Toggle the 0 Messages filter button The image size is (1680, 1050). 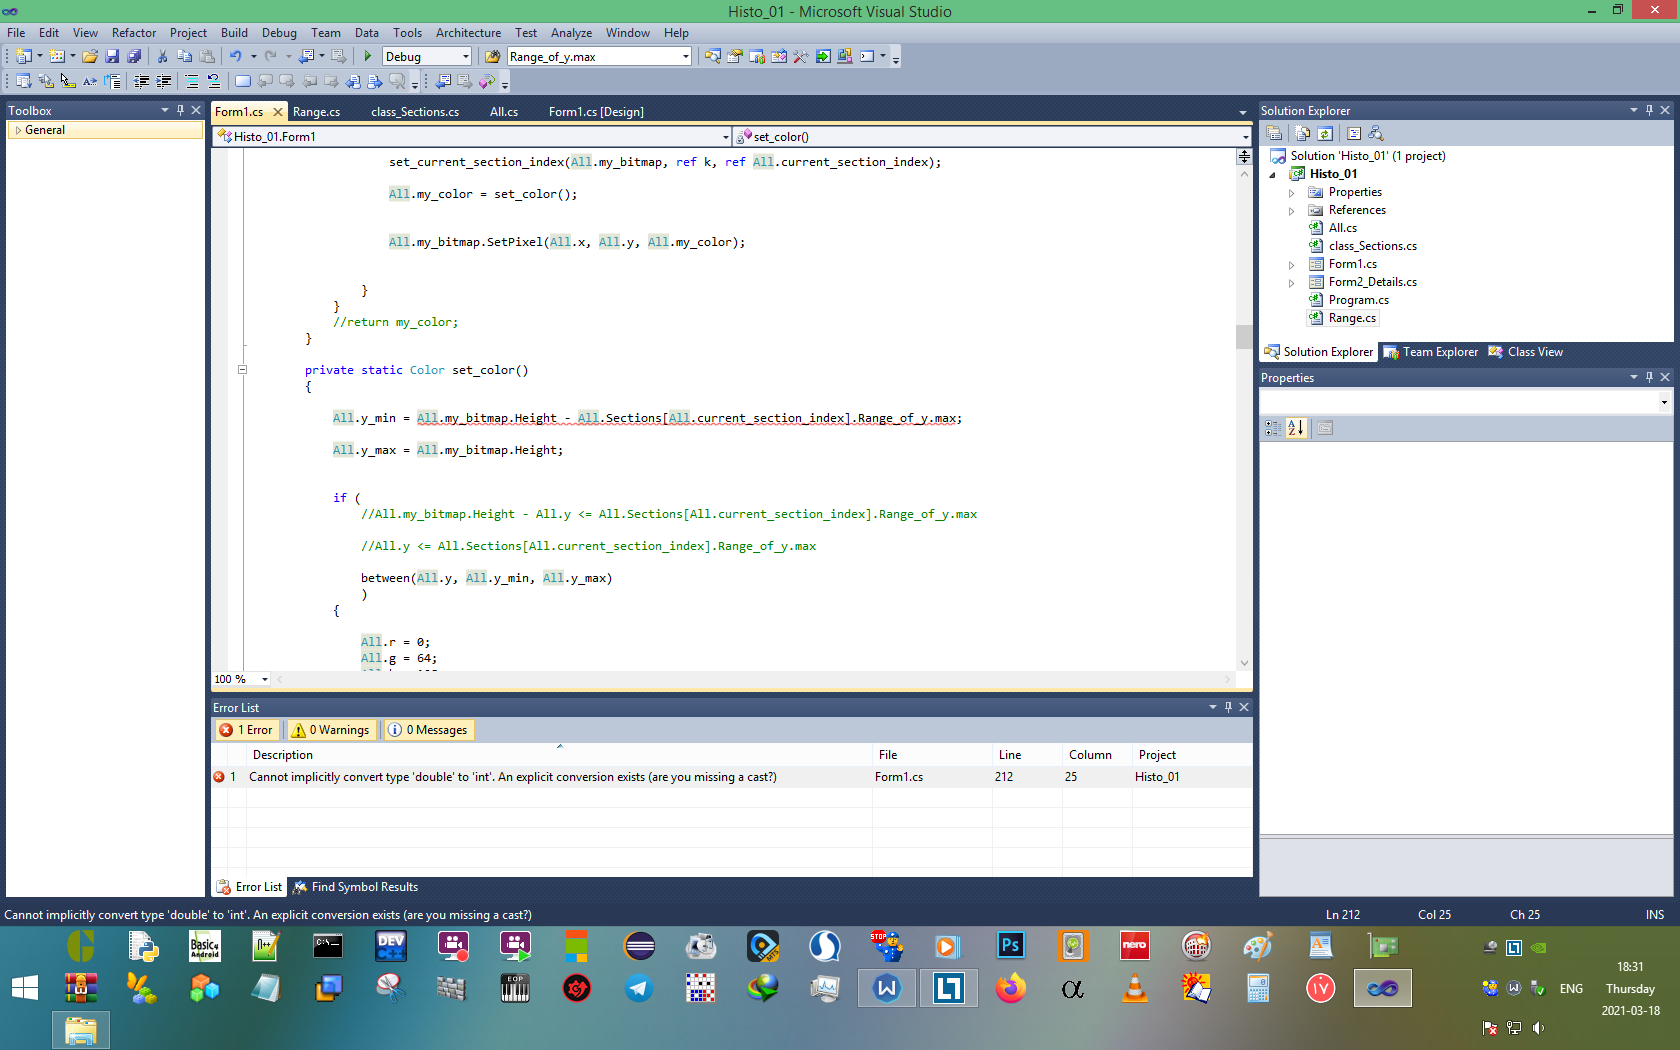coord(427,730)
